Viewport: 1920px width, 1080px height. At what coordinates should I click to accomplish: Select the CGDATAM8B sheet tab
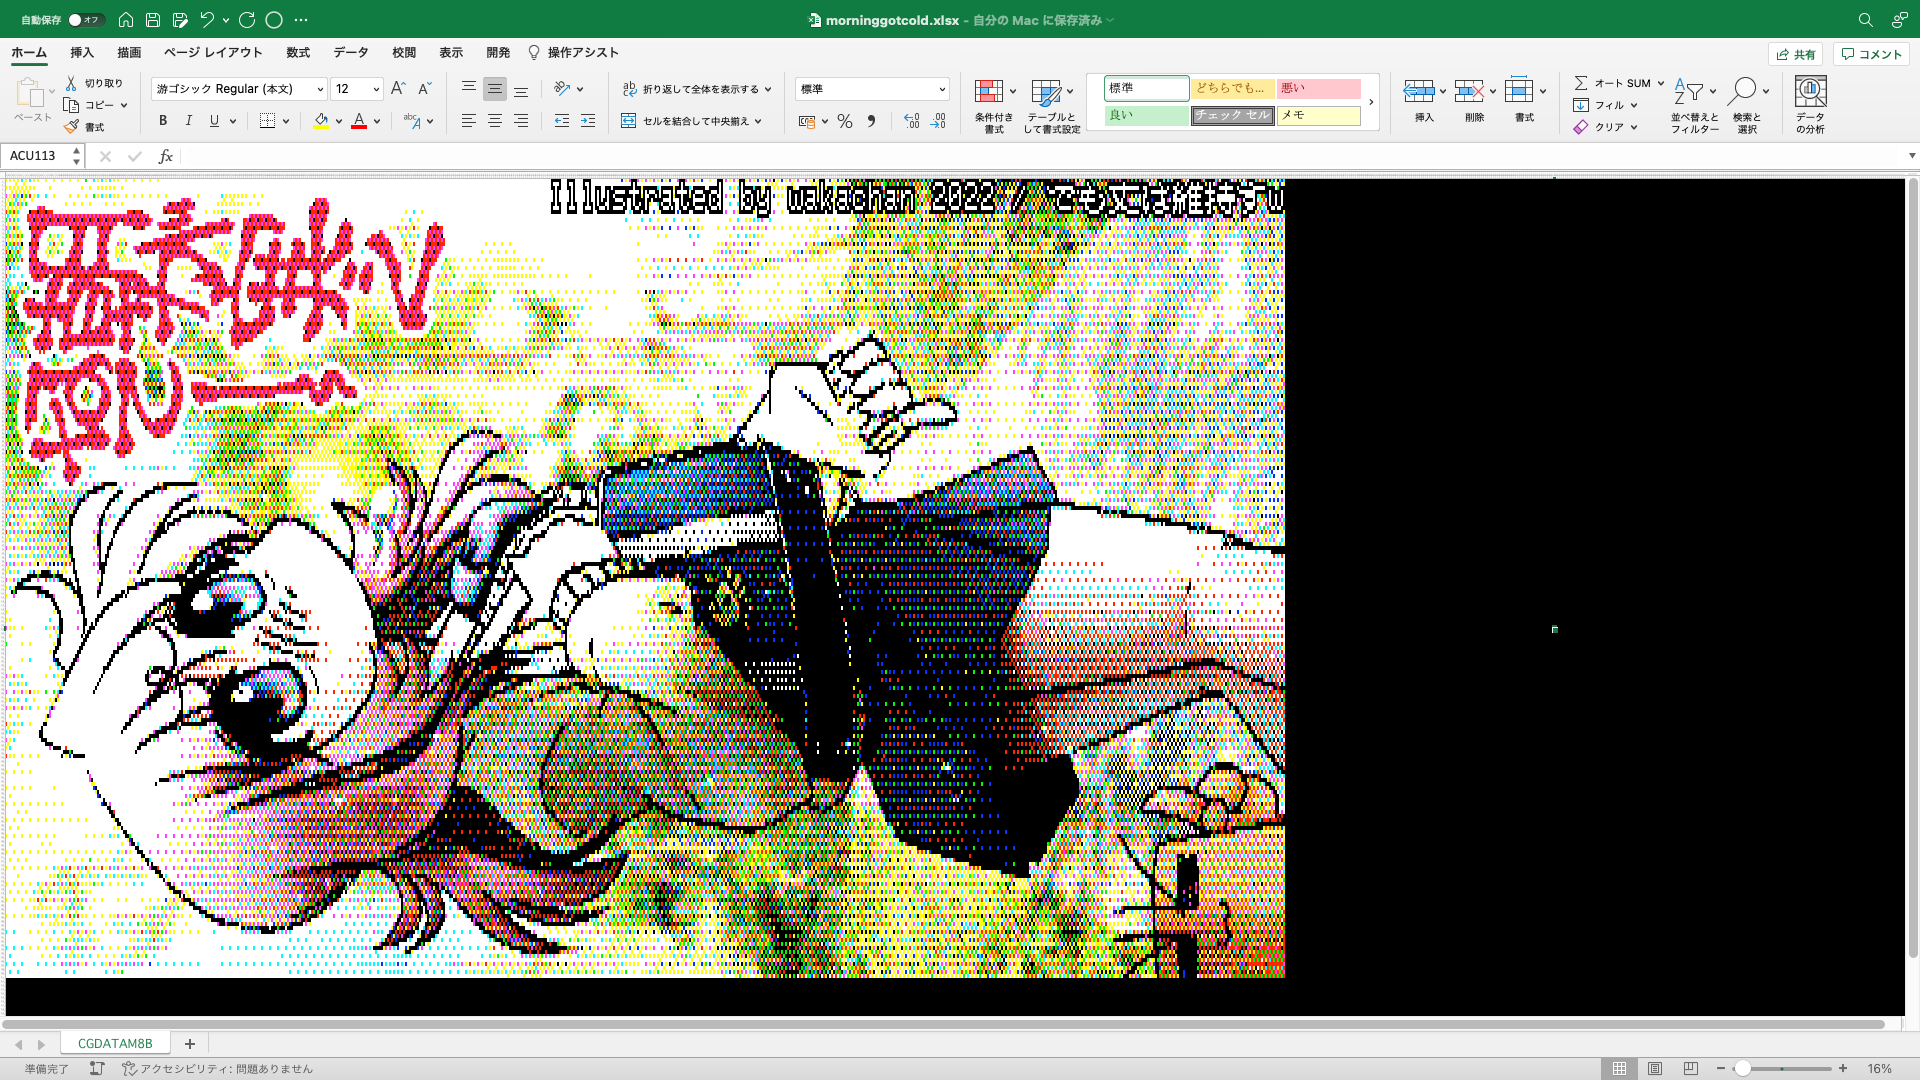click(115, 1043)
